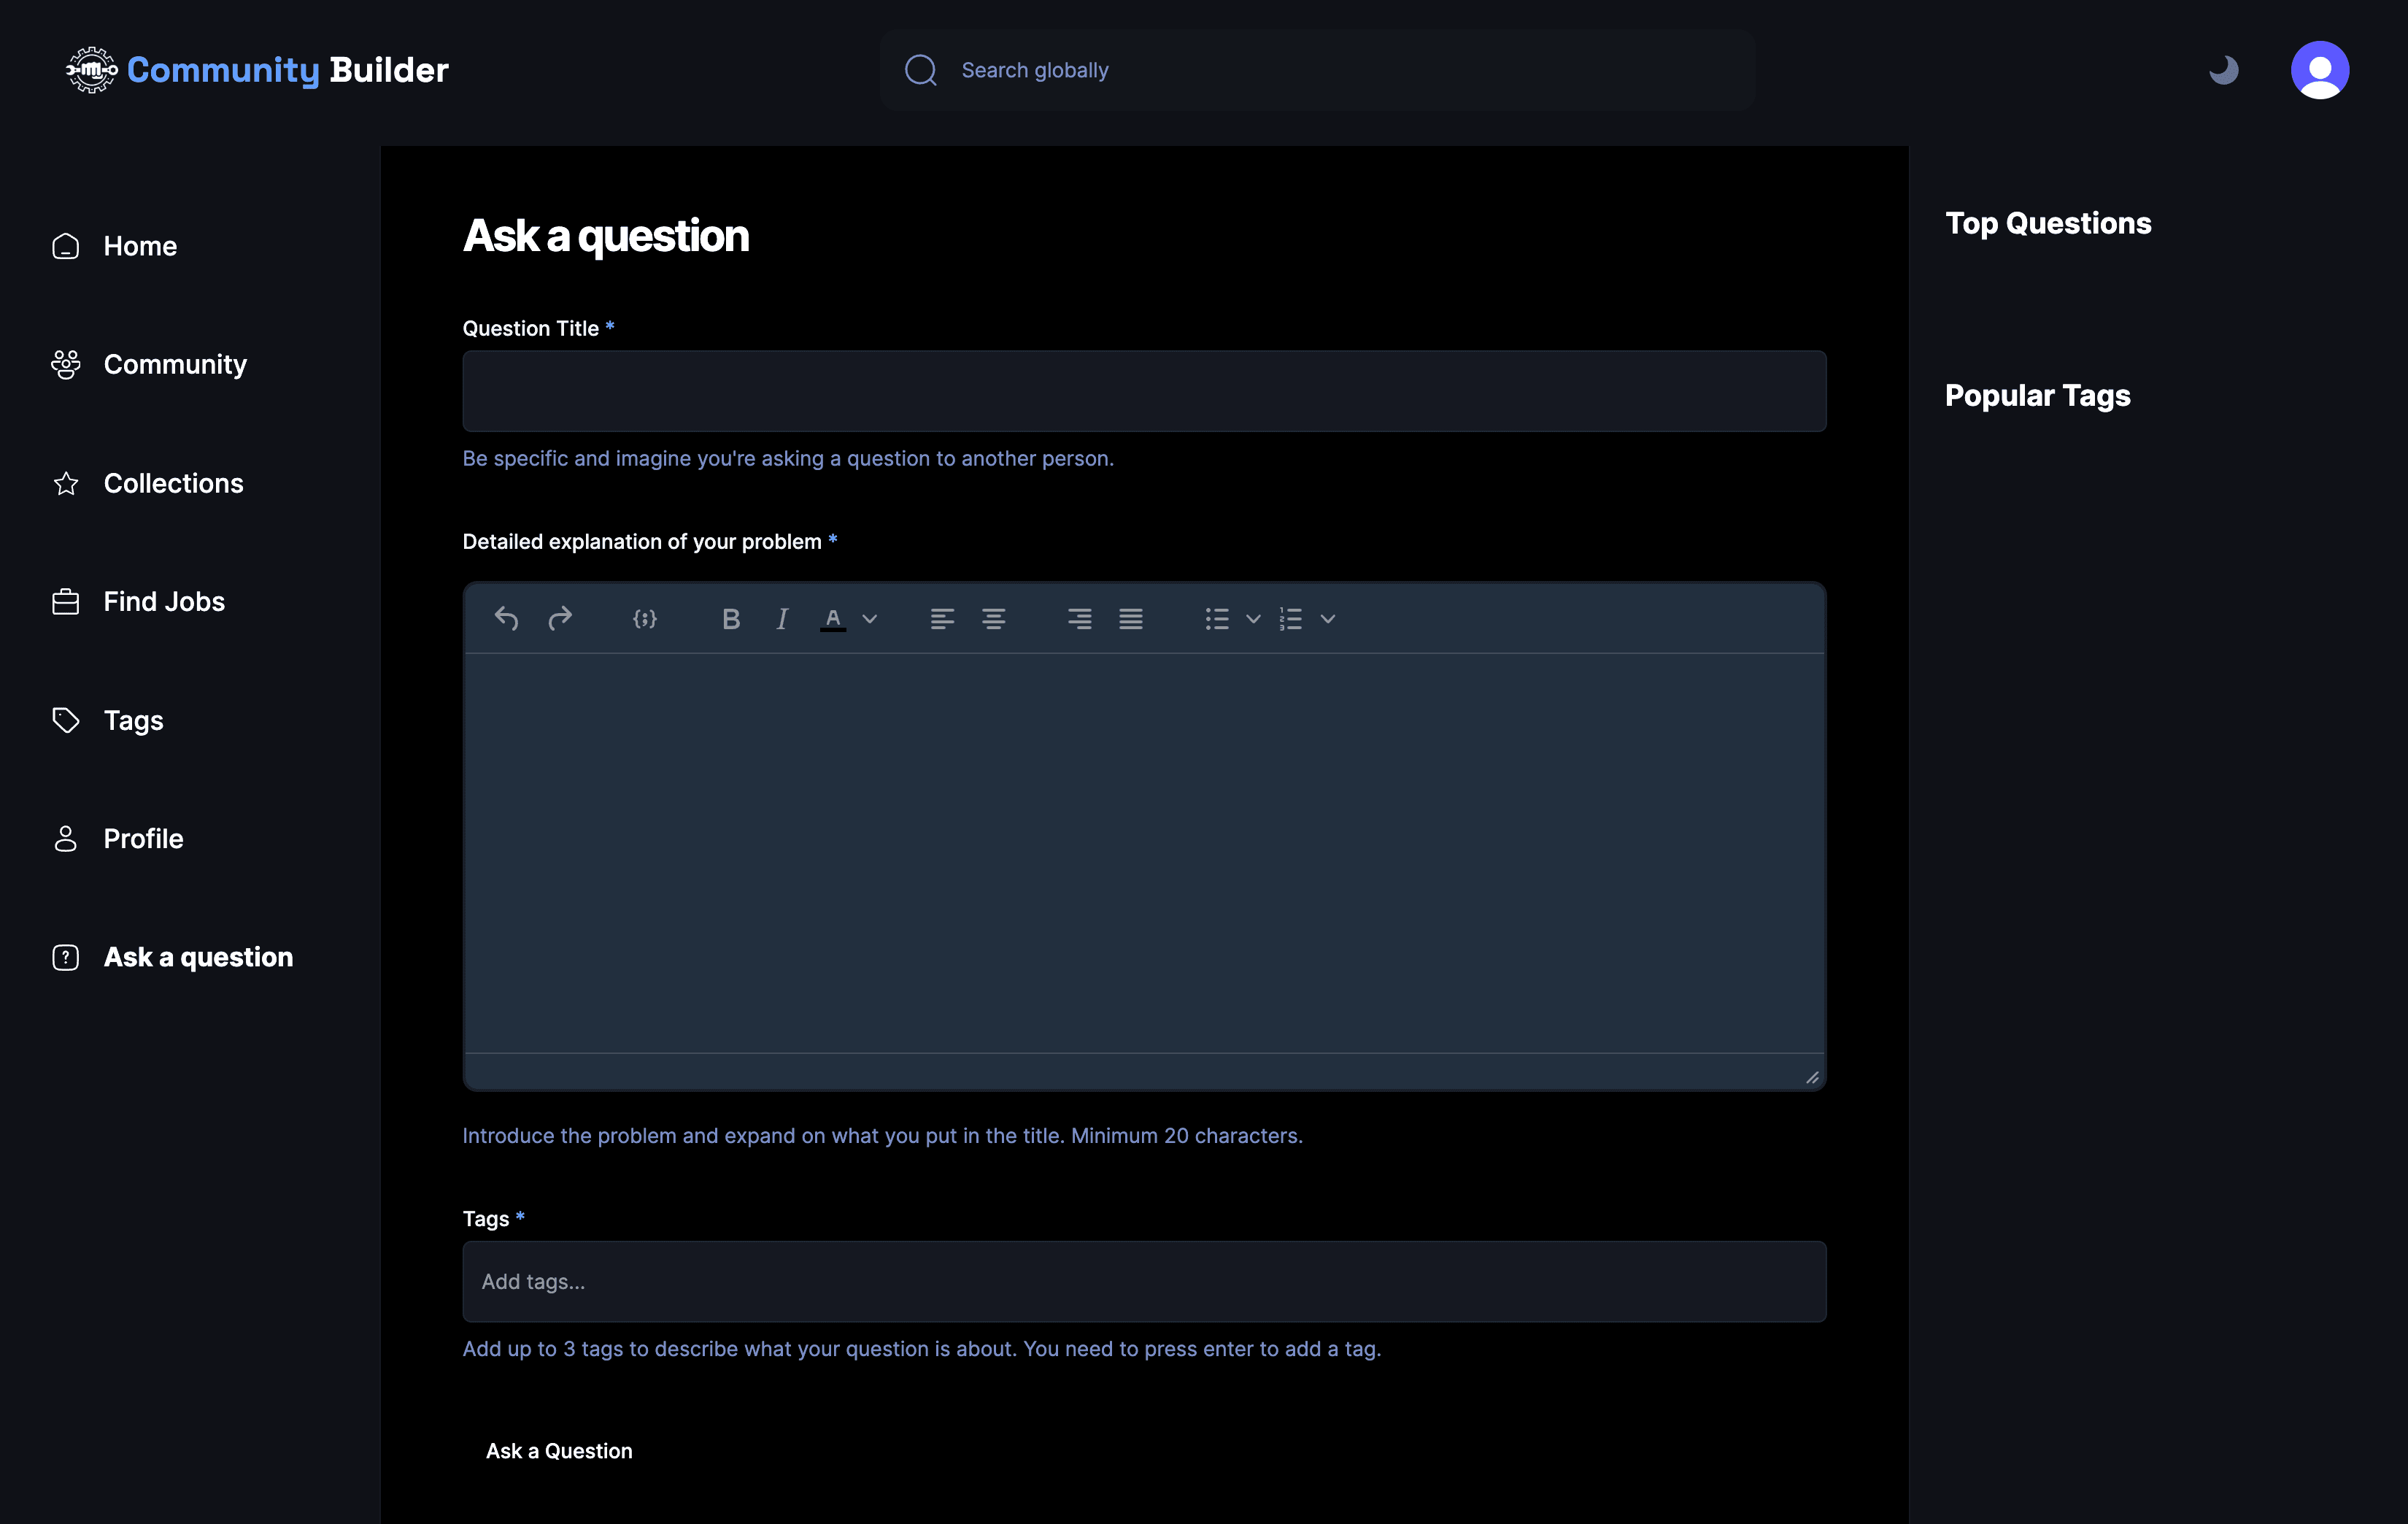Submit with the Ask a Question button

pos(559,1450)
